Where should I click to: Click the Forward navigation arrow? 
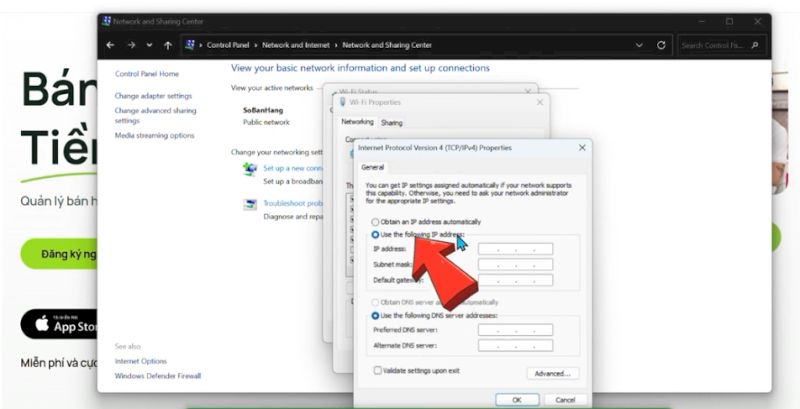click(131, 45)
